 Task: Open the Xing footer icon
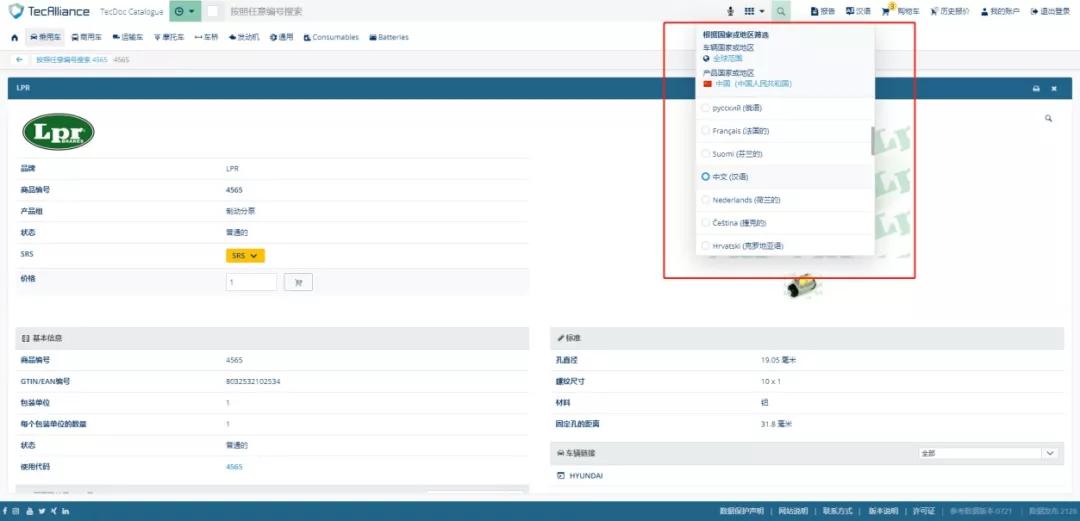coord(54,511)
